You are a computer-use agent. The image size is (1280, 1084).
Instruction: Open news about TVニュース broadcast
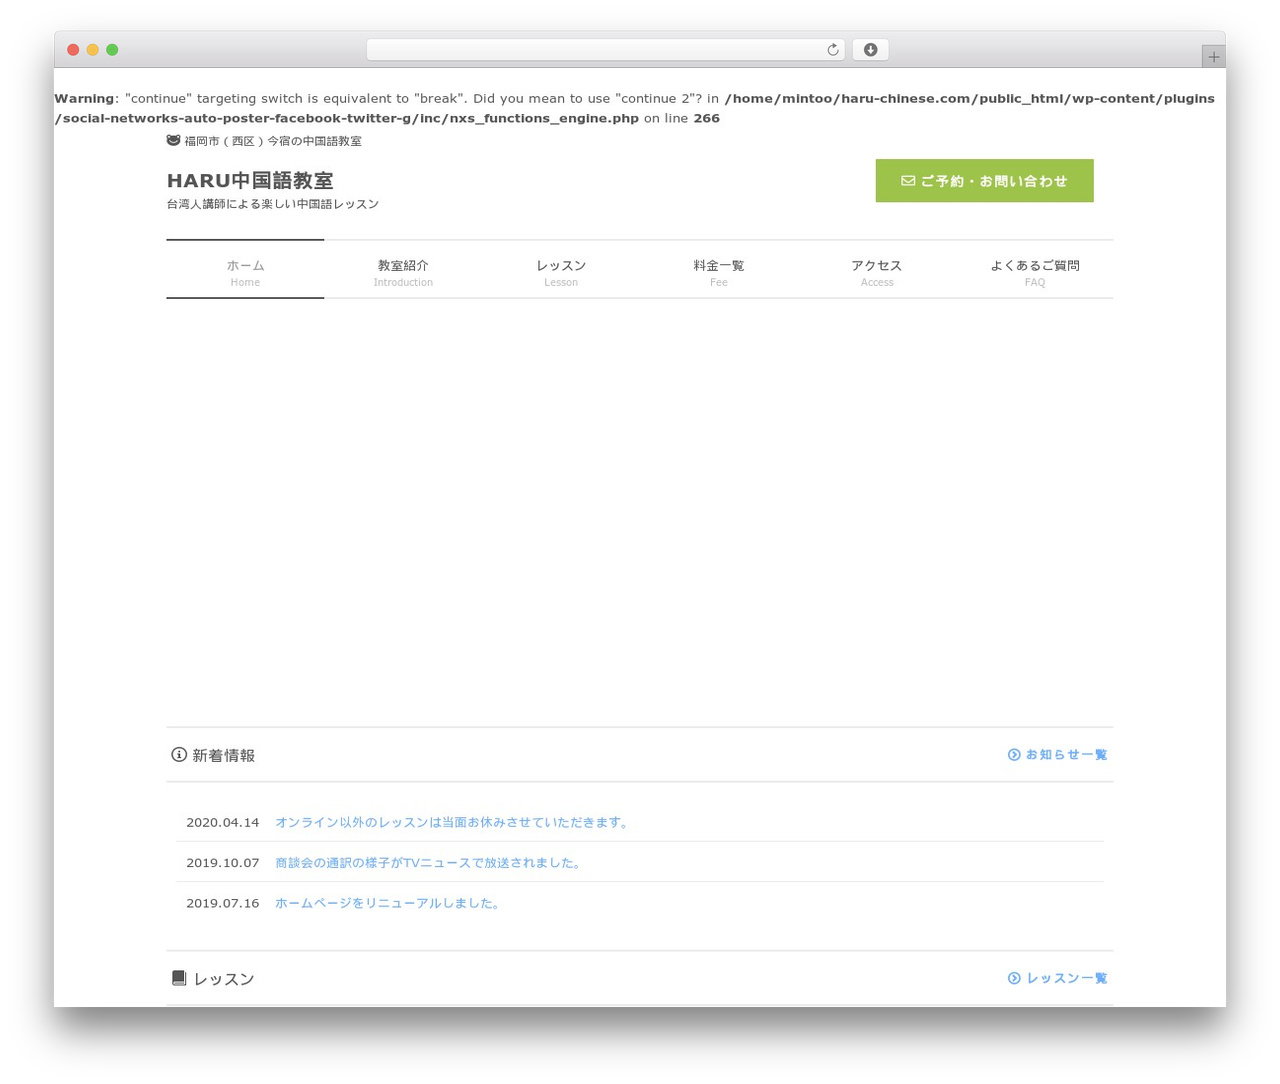click(430, 862)
